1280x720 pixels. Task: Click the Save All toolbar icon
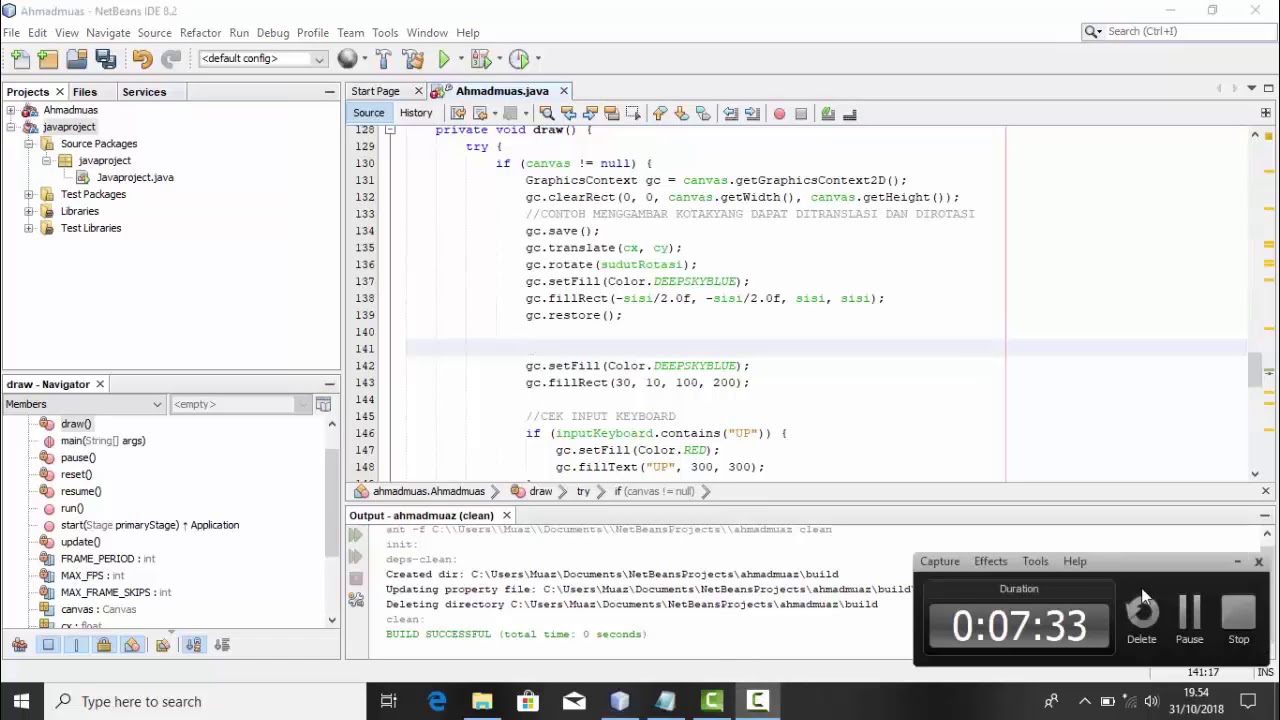[x=106, y=59]
